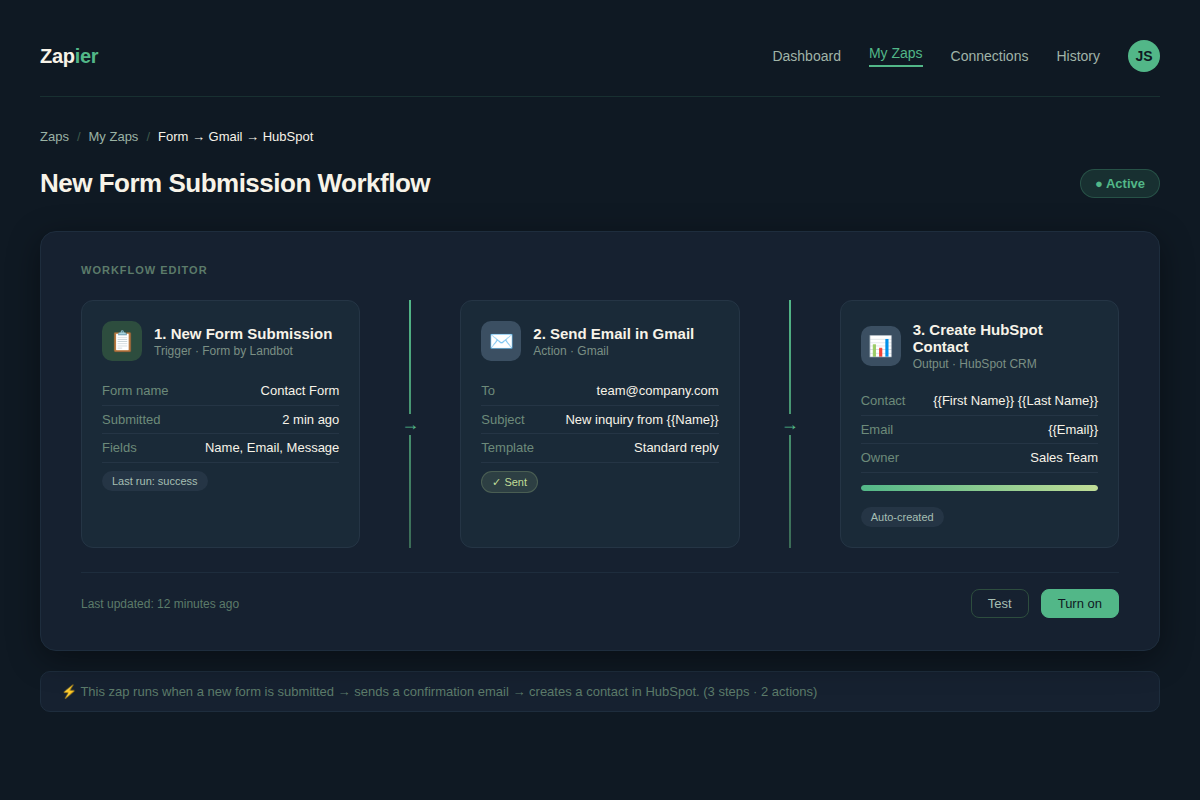Click the Owner label in HubSpot step
Image resolution: width=1200 pixels, height=800 pixels.
click(x=880, y=458)
